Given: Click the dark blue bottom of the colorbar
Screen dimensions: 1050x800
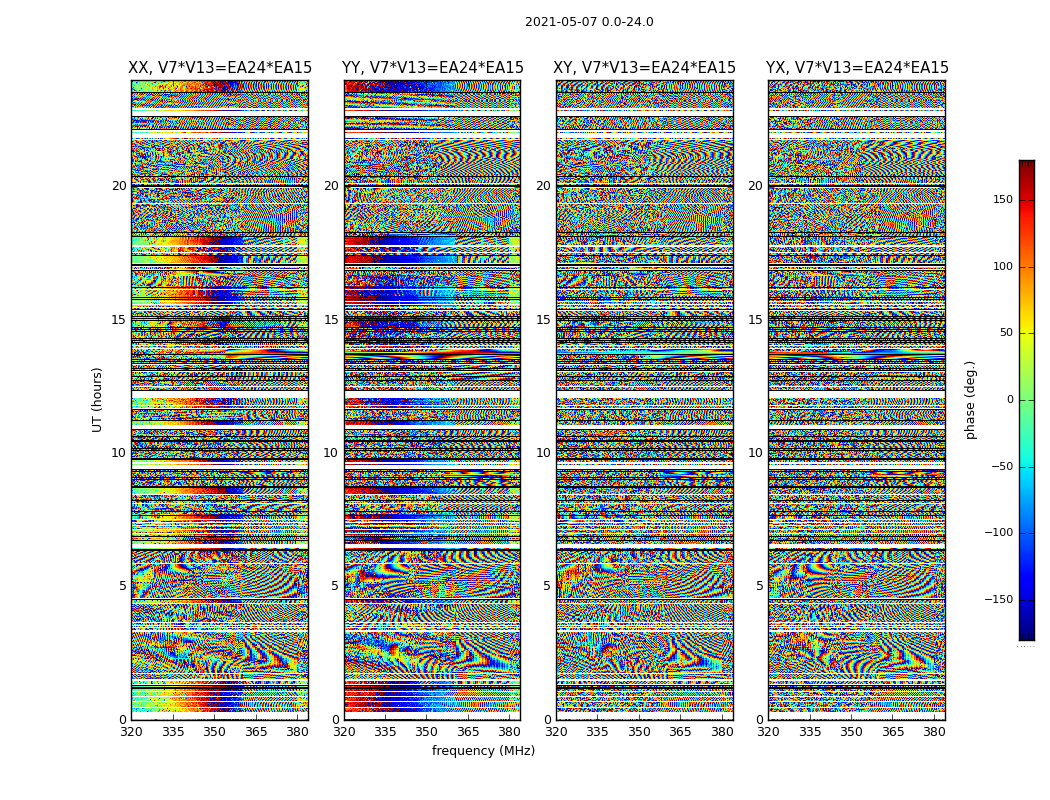Looking at the screenshot, I should 1027,635.
